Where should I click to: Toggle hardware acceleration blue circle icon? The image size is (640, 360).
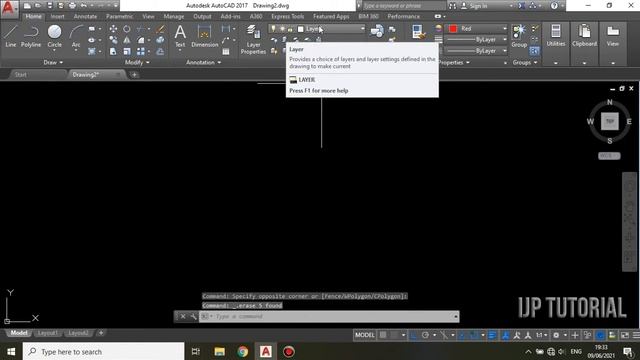point(600,335)
